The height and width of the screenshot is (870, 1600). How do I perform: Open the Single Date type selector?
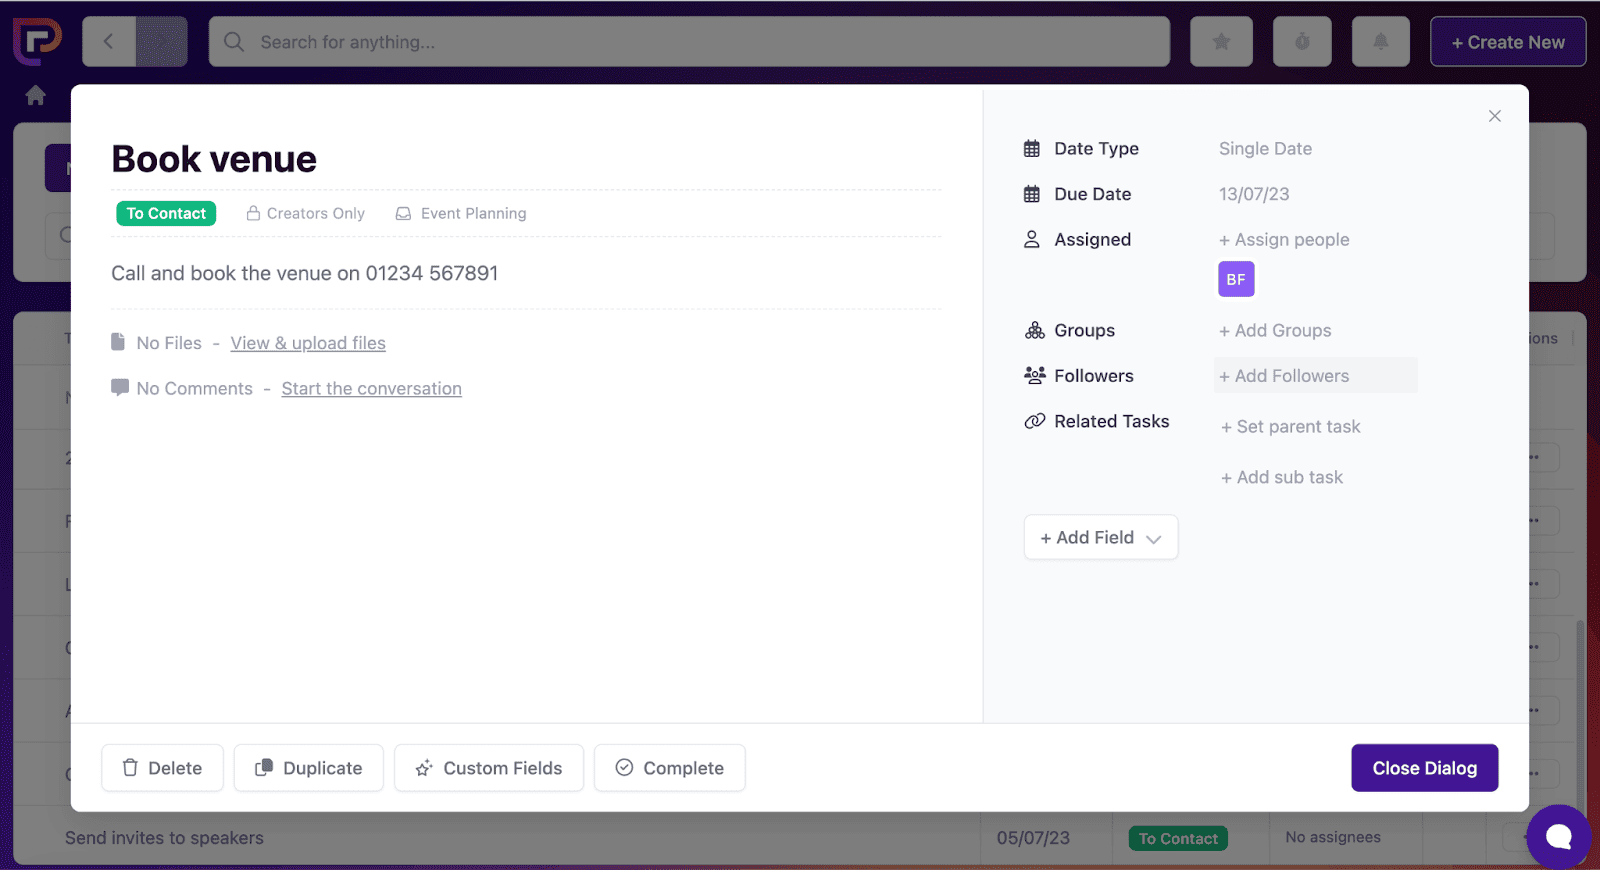[1265, 149]
